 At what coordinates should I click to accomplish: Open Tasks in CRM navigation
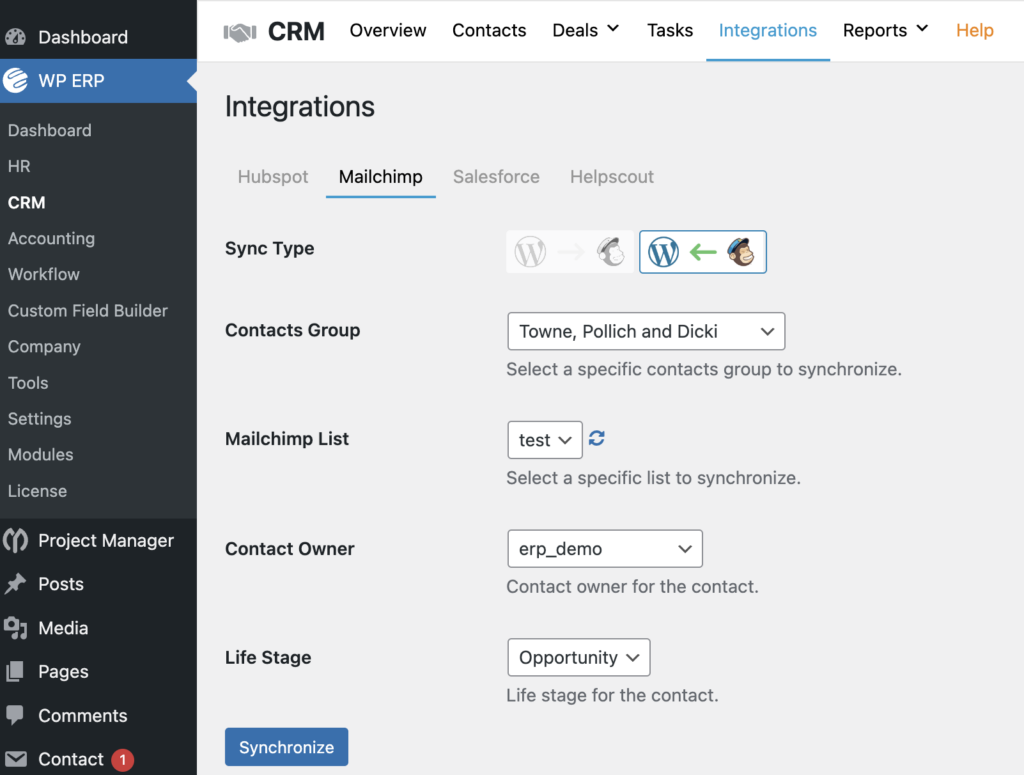(670, 30)
